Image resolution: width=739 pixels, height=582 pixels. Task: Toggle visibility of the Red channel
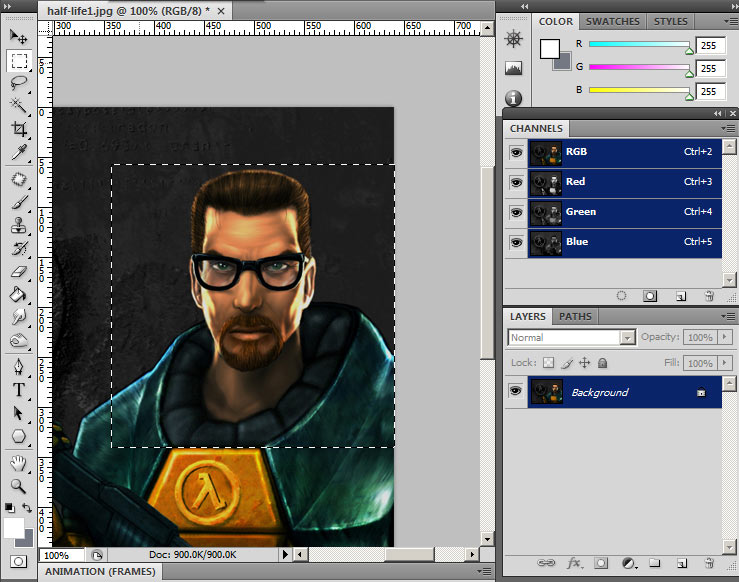pos(516,182)
